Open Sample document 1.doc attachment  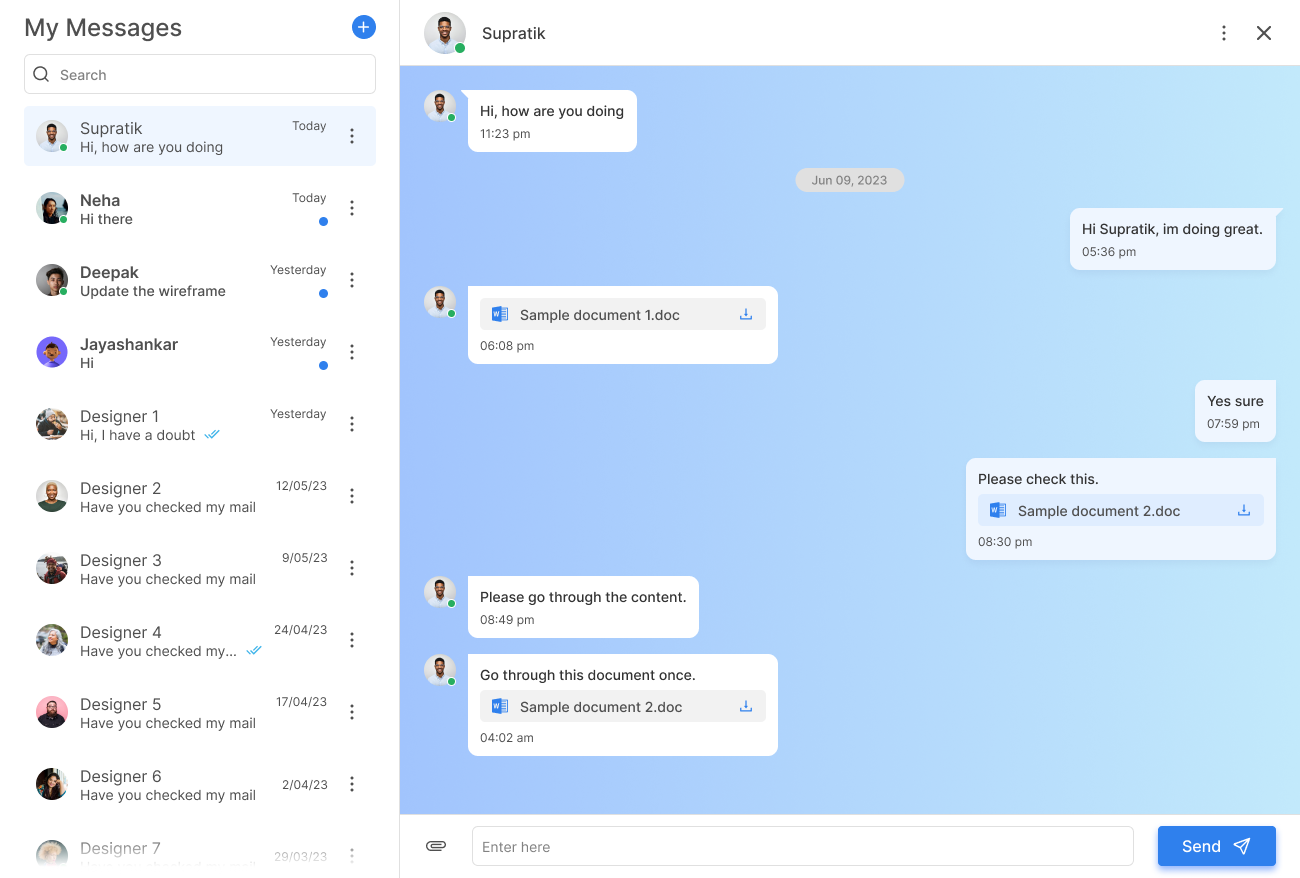(623, 314)
